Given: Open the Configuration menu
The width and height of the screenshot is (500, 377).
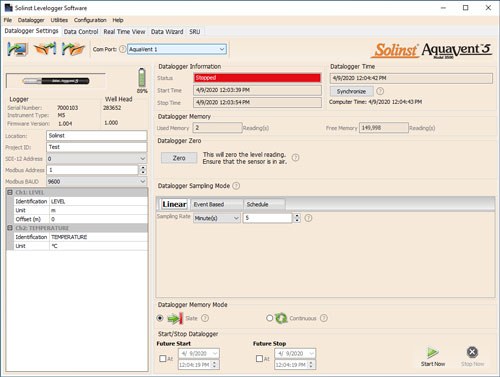Looking at the screenshot, I should tap(90, 20).
